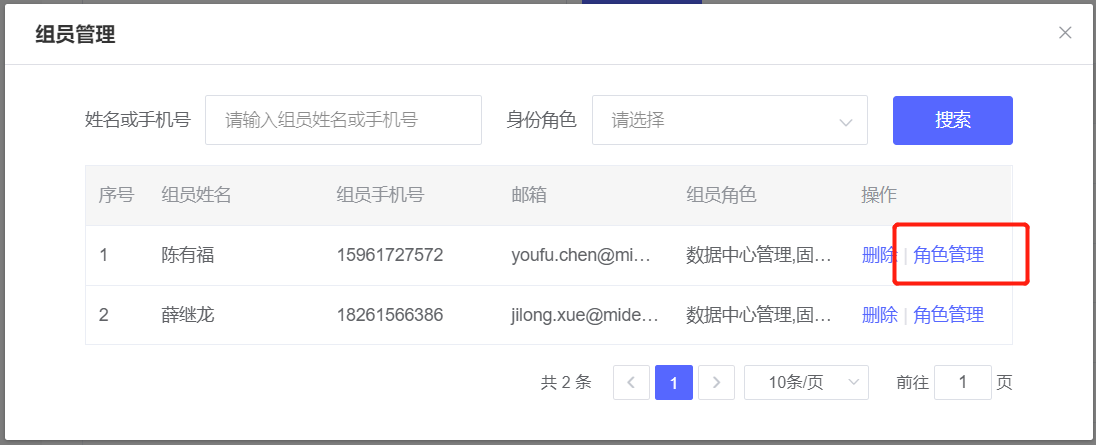Image resolution: width=1096 pixels, height=445 pixels.
Task: Click the 组员姓名 column header
Action: 197,195
